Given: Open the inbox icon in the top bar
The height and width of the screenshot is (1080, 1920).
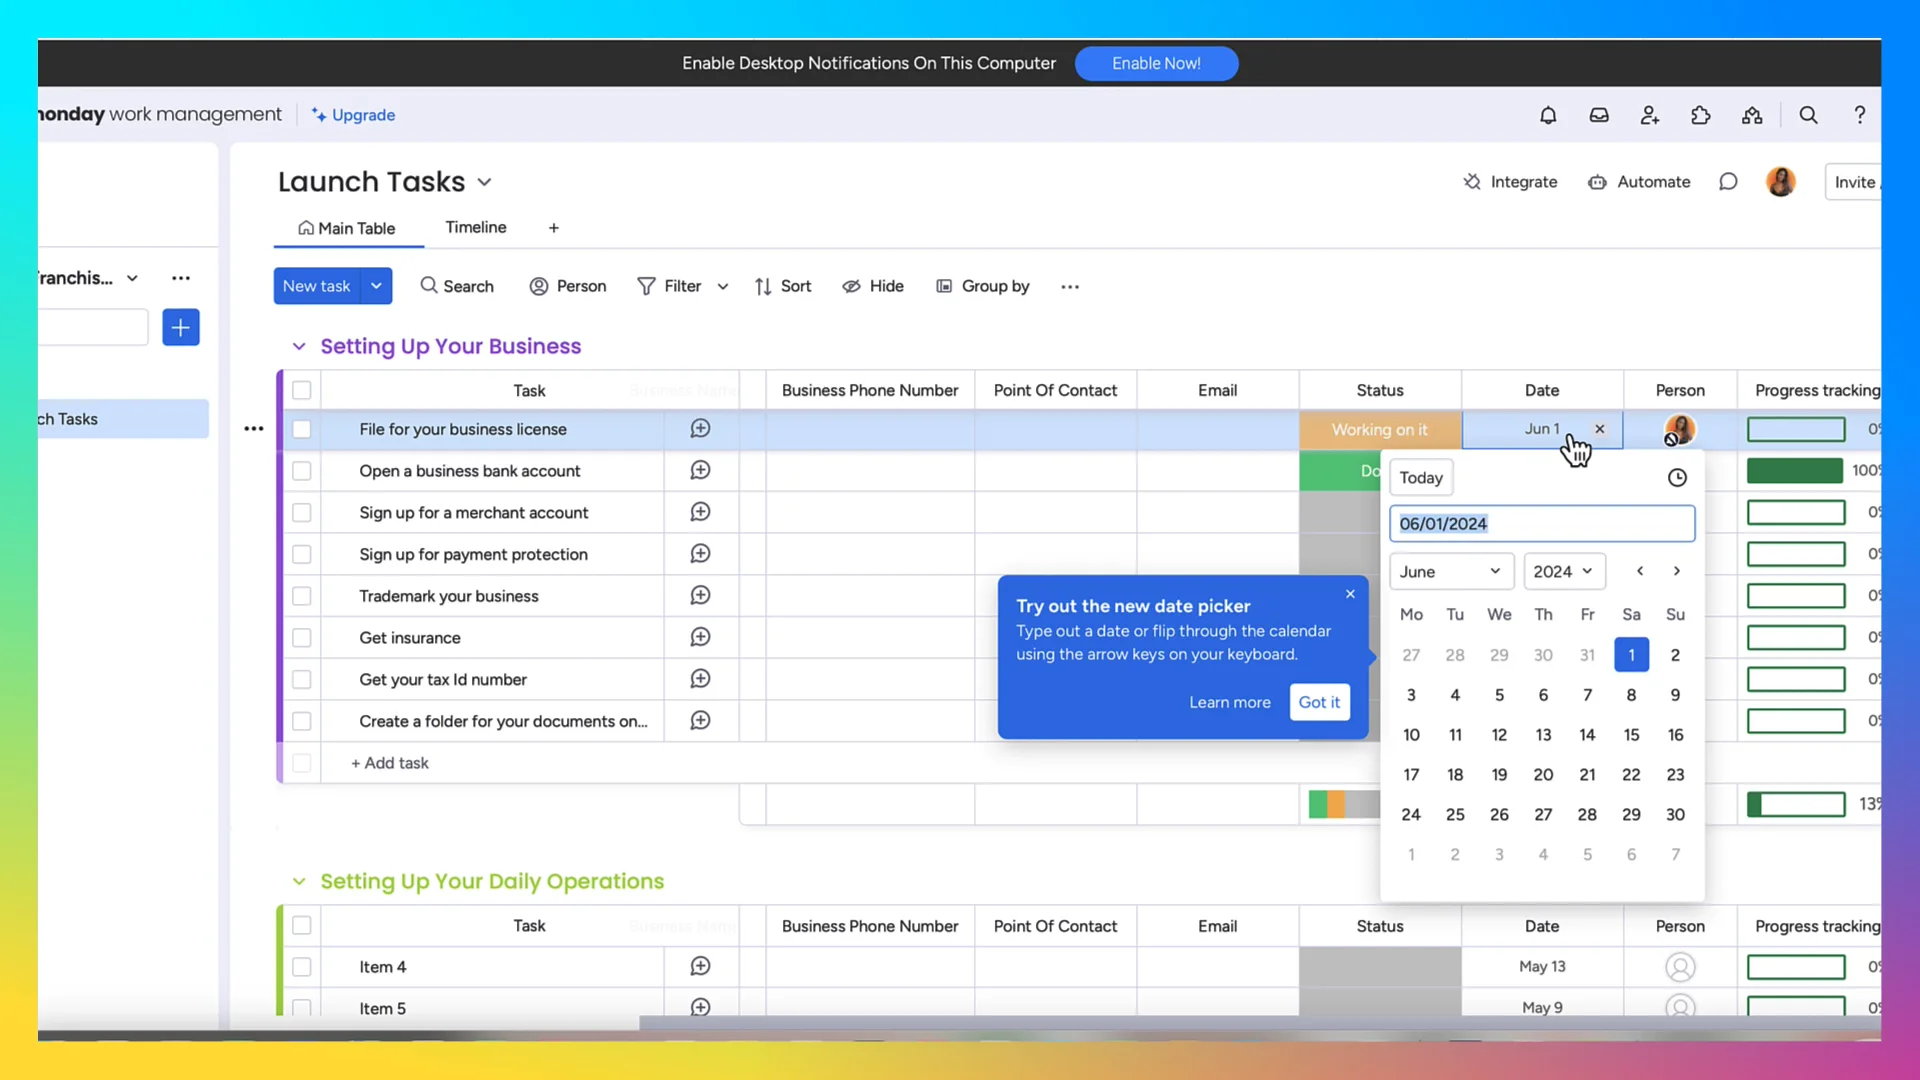Looking at the screenshot, I should (1599, 115).
